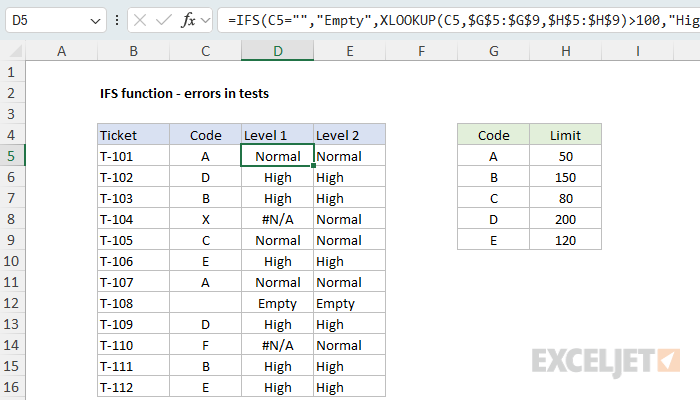Screen dimensions: 700x400
Task: Click the 'Limit' header cell
Action: pos(566,135)
